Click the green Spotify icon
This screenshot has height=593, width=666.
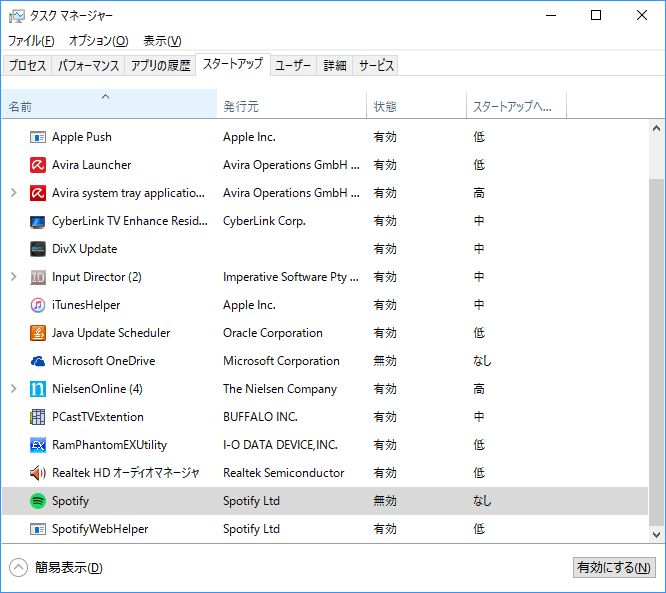coord(38,501)
